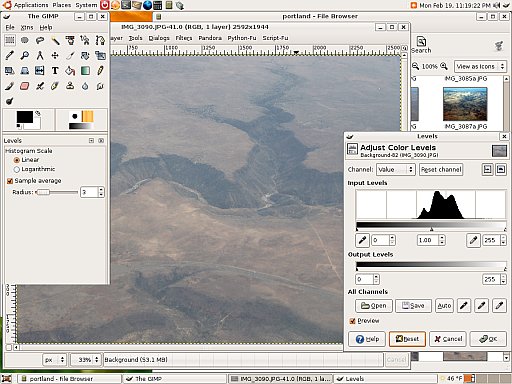Click the Open button under All Channels

click(374, 306)
